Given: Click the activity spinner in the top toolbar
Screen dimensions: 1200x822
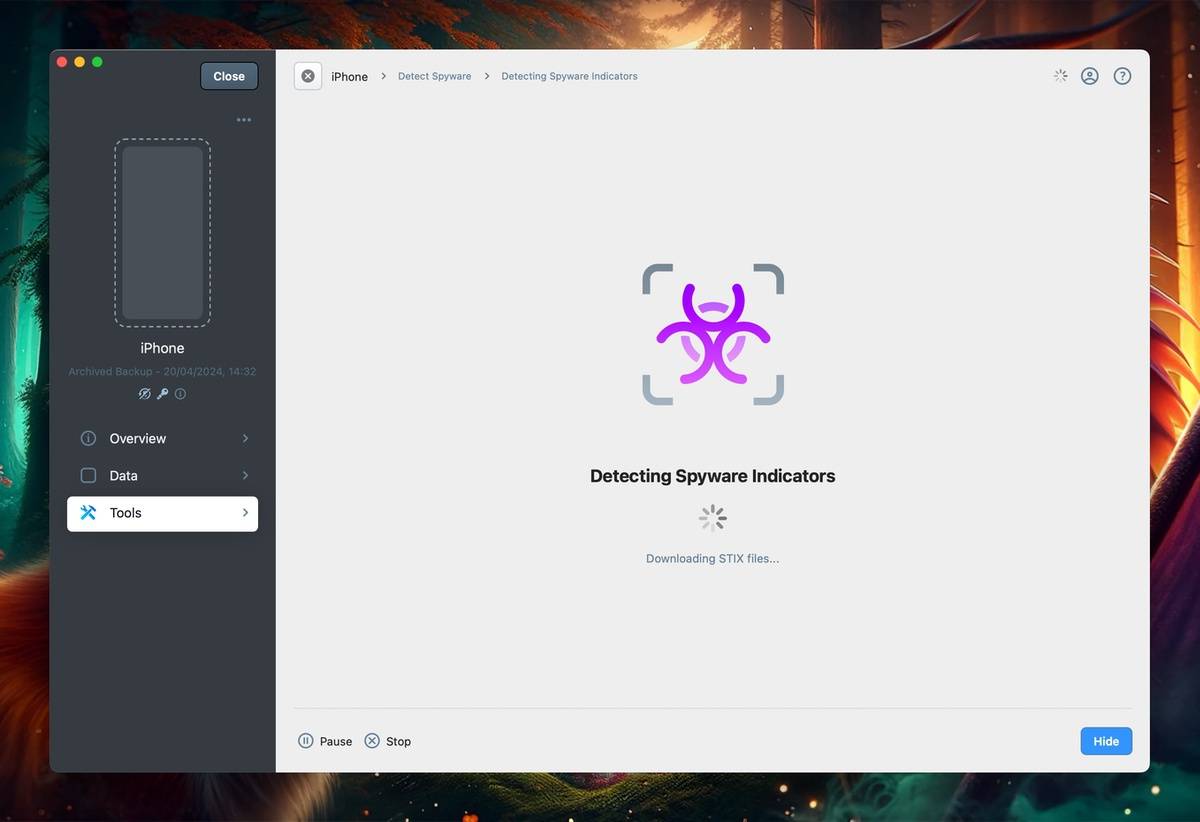Looking at the screenshot, I should tap(1060, 75).
